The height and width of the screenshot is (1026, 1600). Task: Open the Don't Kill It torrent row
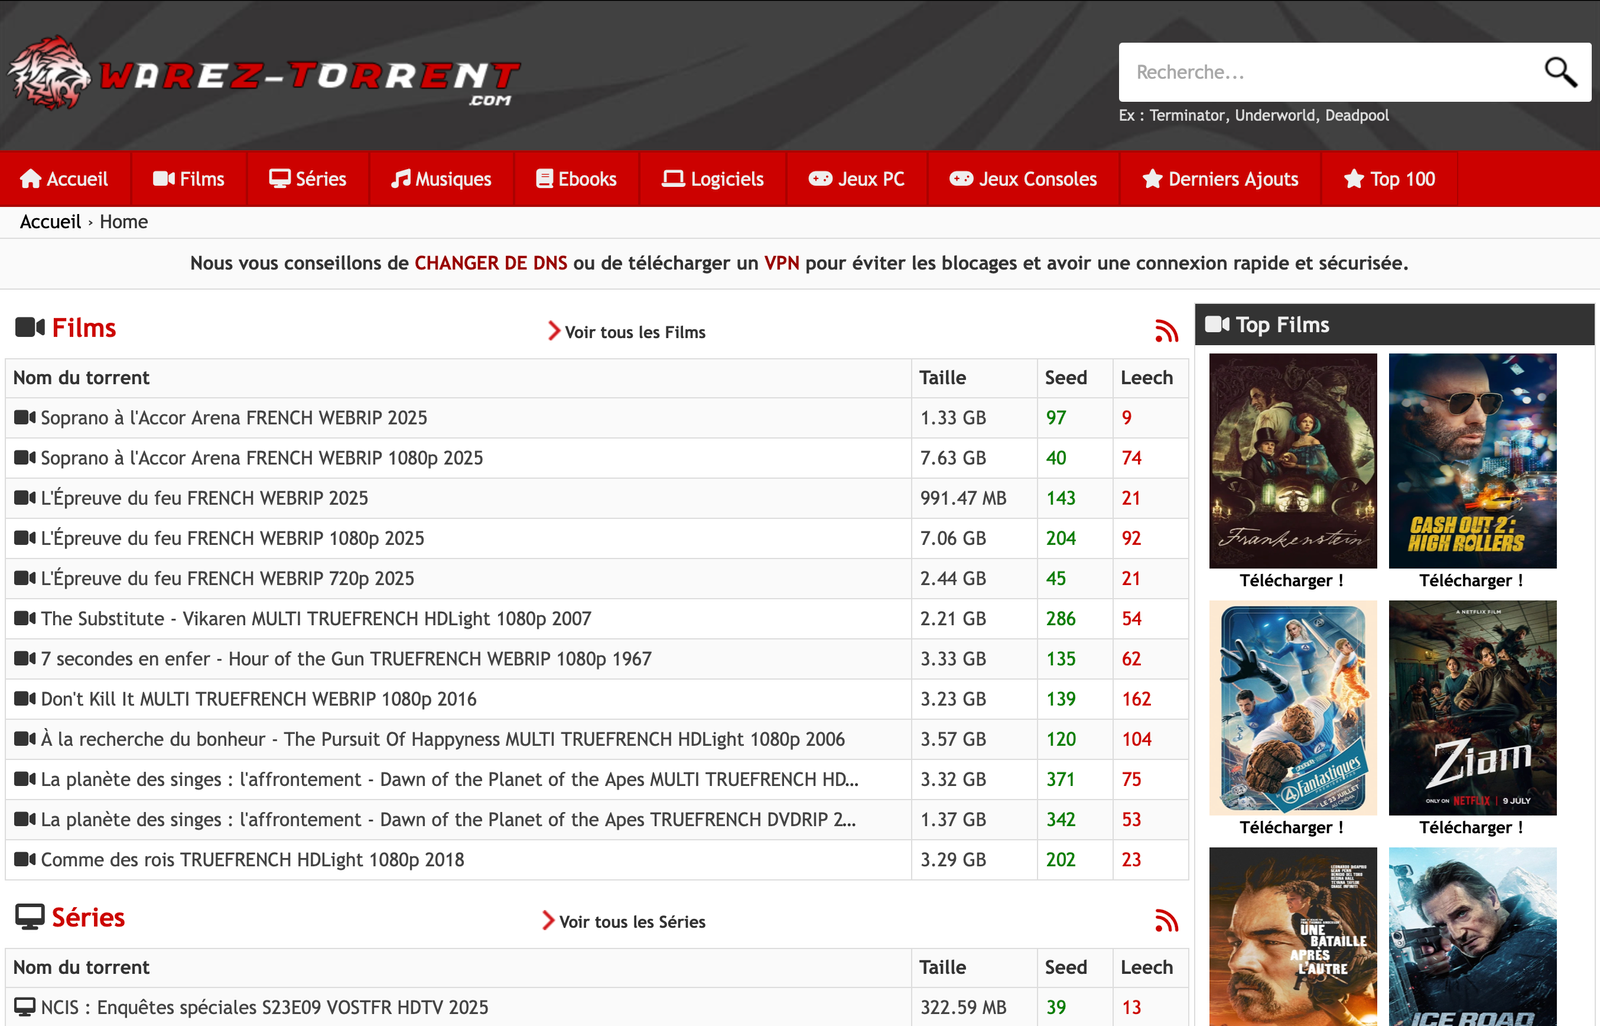[x=258, y=699]
